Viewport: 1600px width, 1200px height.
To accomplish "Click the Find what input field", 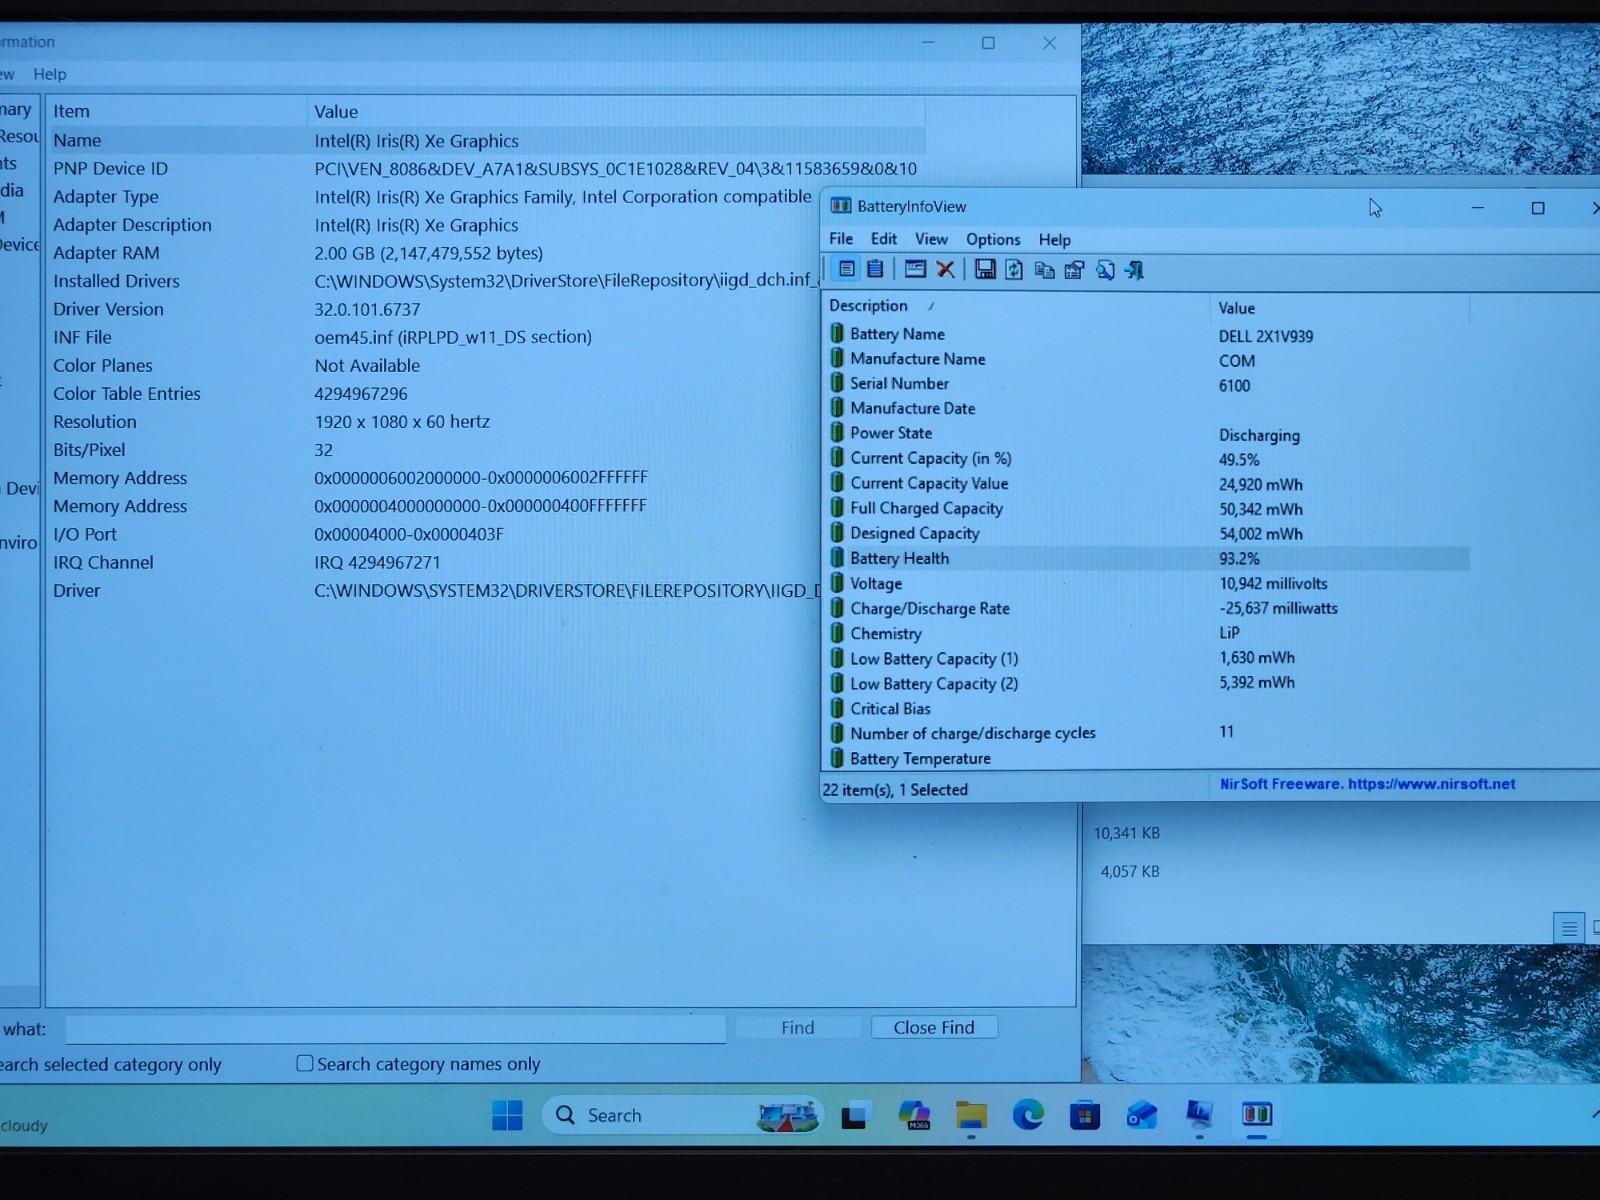I will click(x=396, y=1028).
